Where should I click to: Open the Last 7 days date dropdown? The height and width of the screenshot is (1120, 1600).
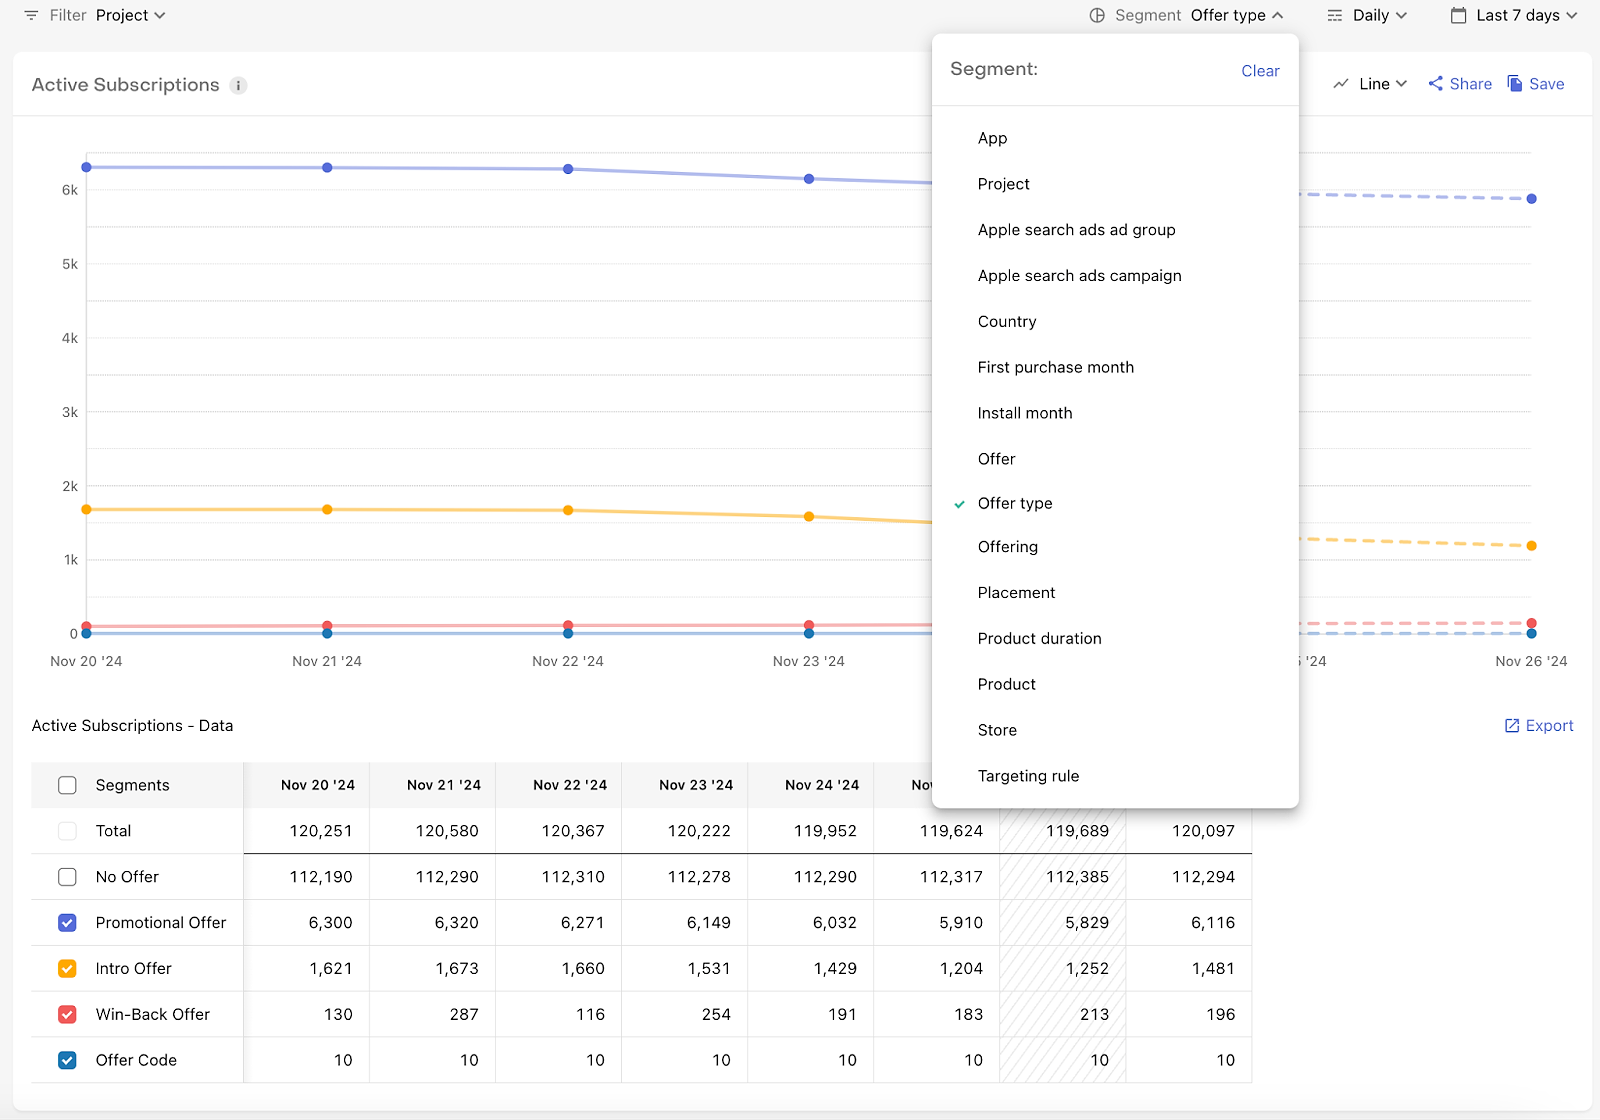(x=1526, y=15)
